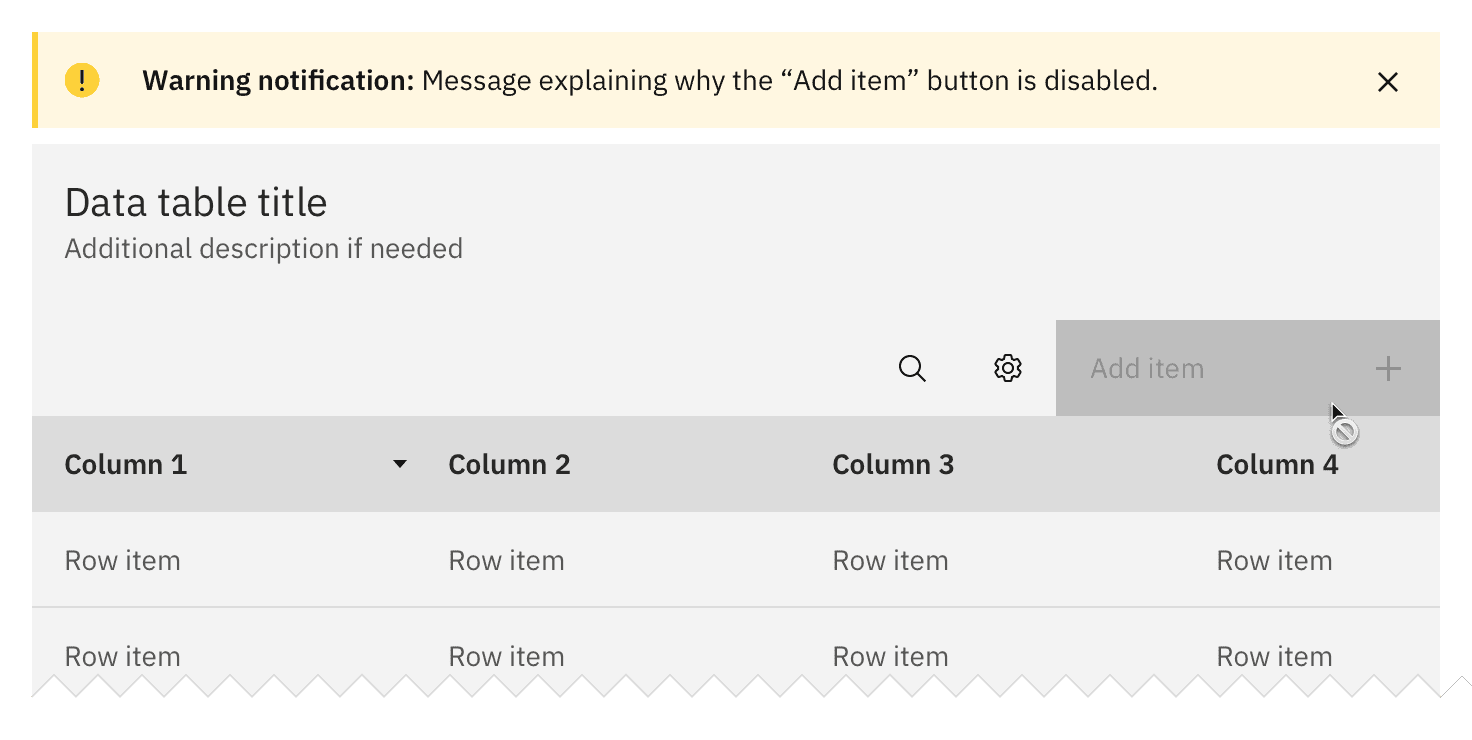Image resolution: width=1472 pixels, height=740 pixels.
Task: Select the second Row item under Column 1
Action: coord(122,656)
